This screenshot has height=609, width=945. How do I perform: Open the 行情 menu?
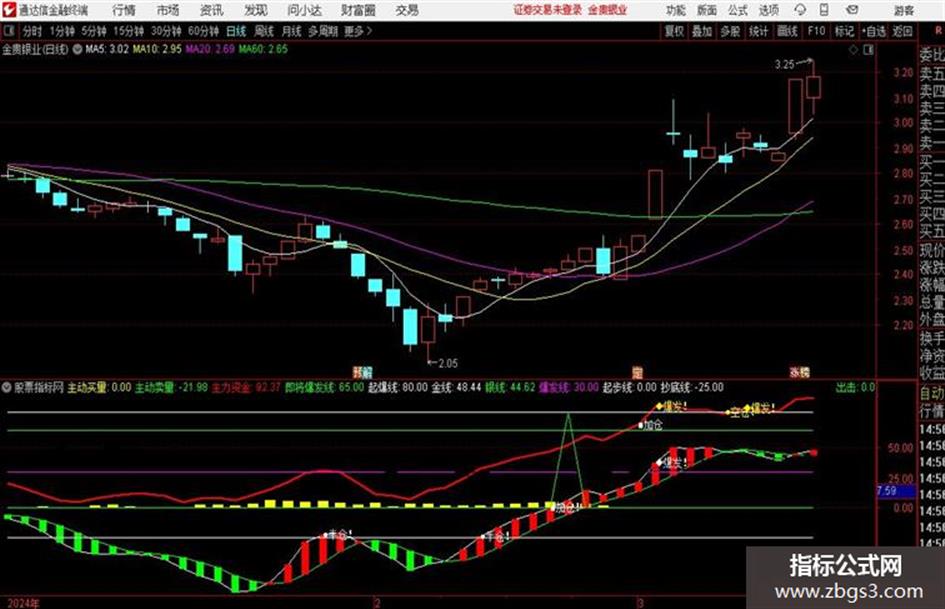124,10
